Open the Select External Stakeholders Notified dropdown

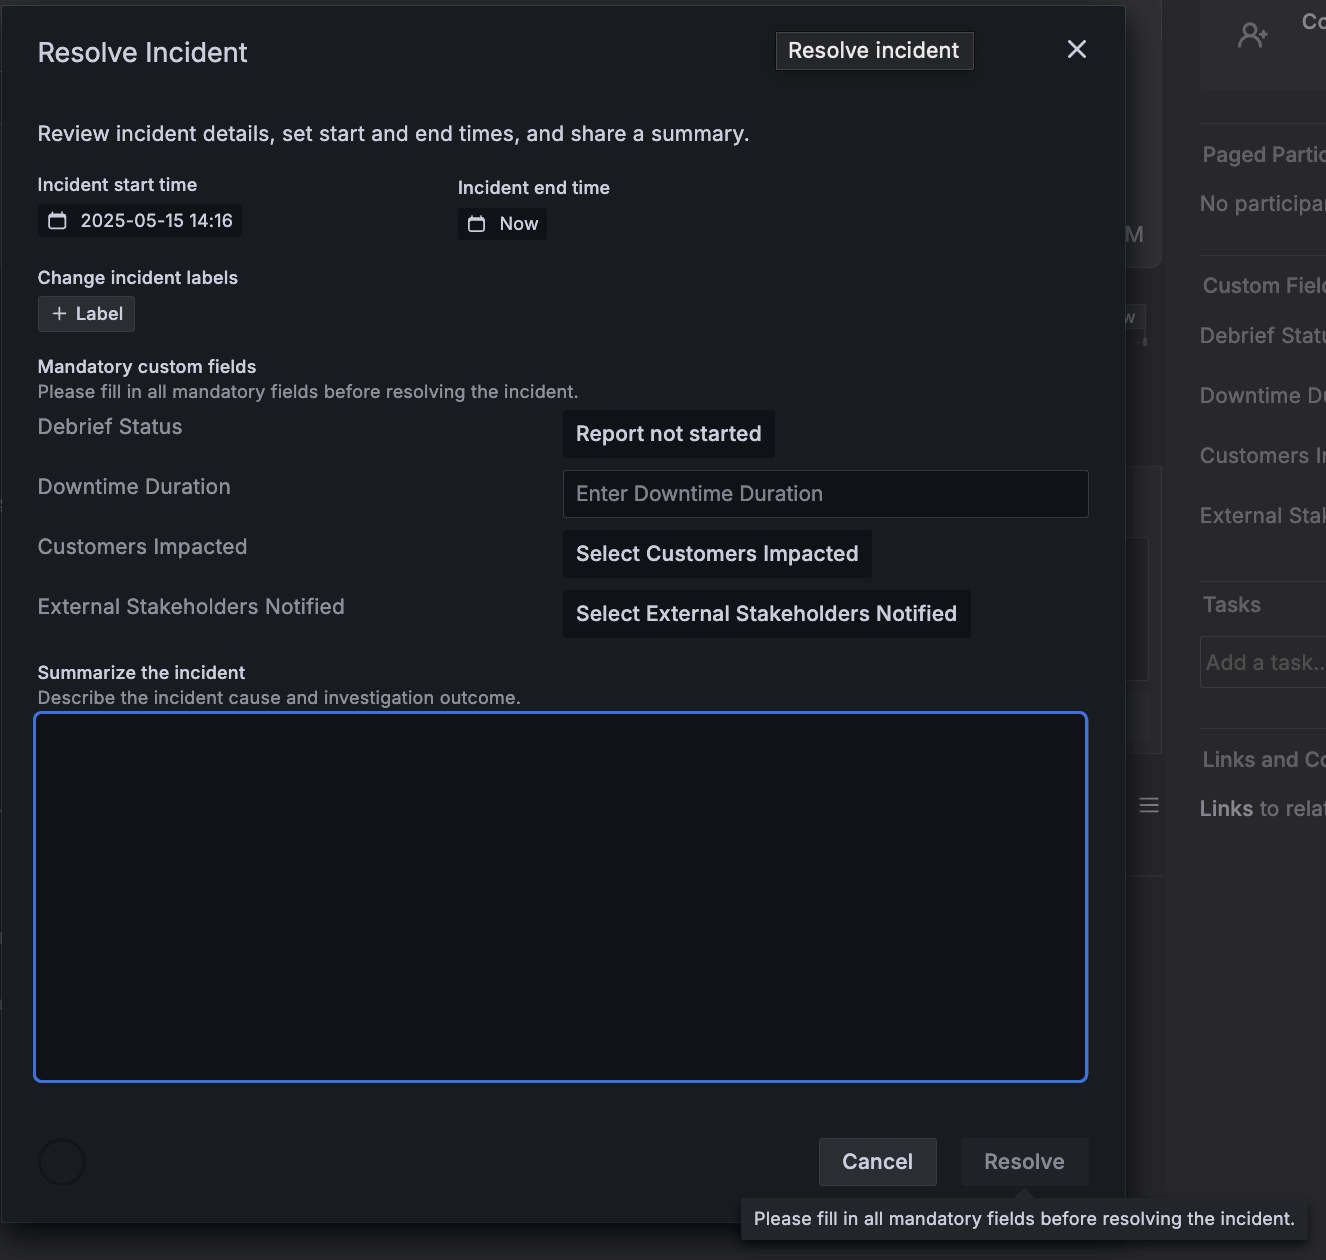point(766,613)
